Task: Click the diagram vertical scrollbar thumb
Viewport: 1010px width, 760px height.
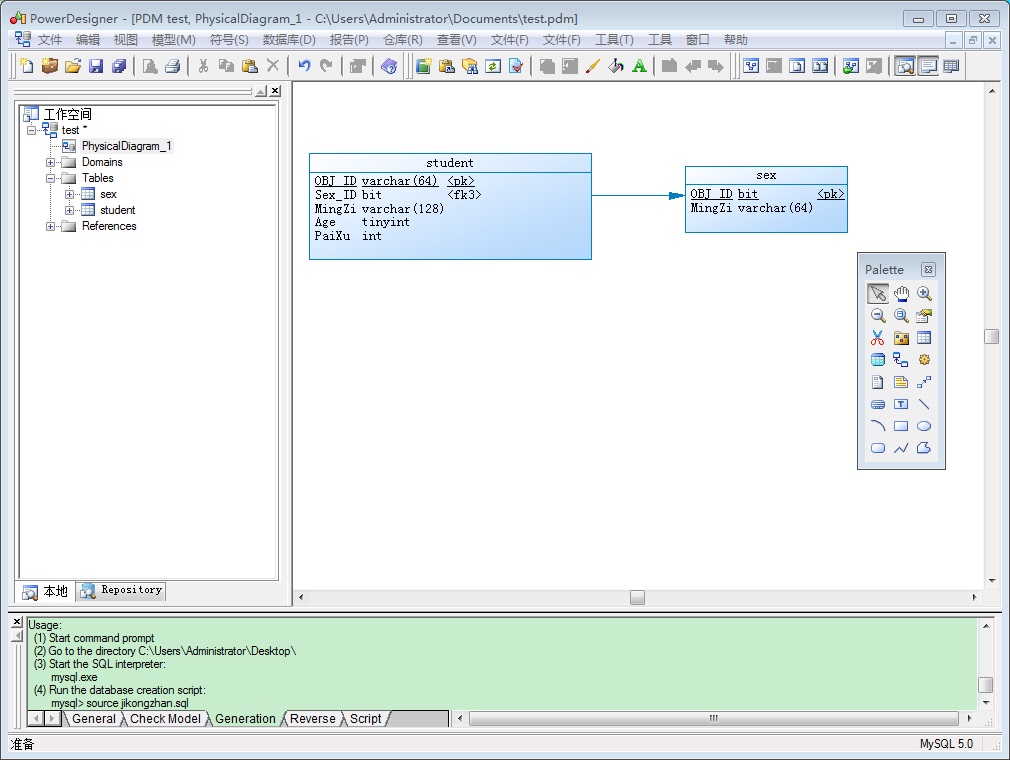Action: click(992, 336)
